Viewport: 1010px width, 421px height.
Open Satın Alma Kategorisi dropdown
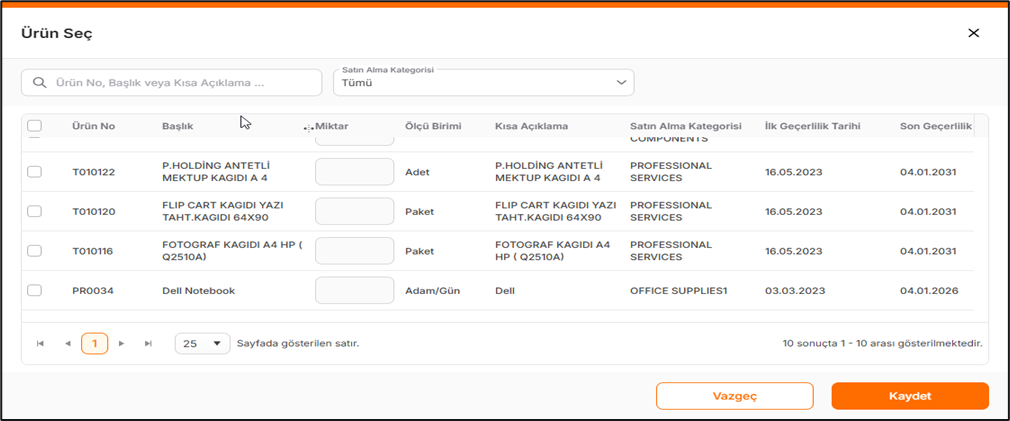(x=483, y=83)
